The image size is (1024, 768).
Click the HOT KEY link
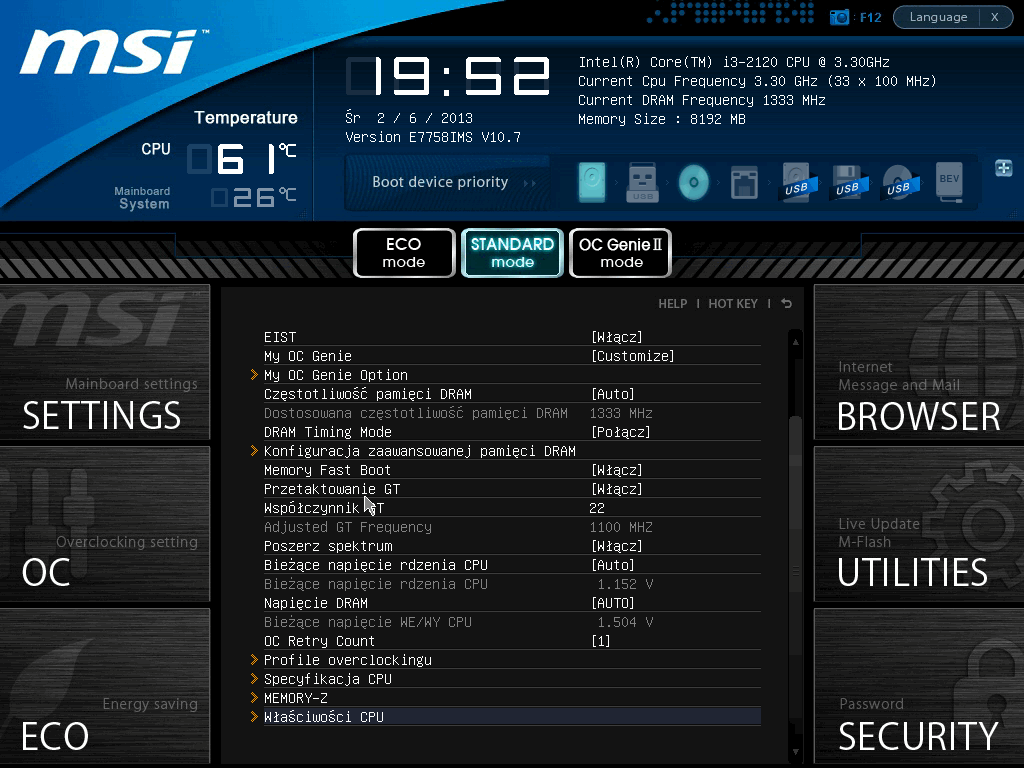(733, 304)
